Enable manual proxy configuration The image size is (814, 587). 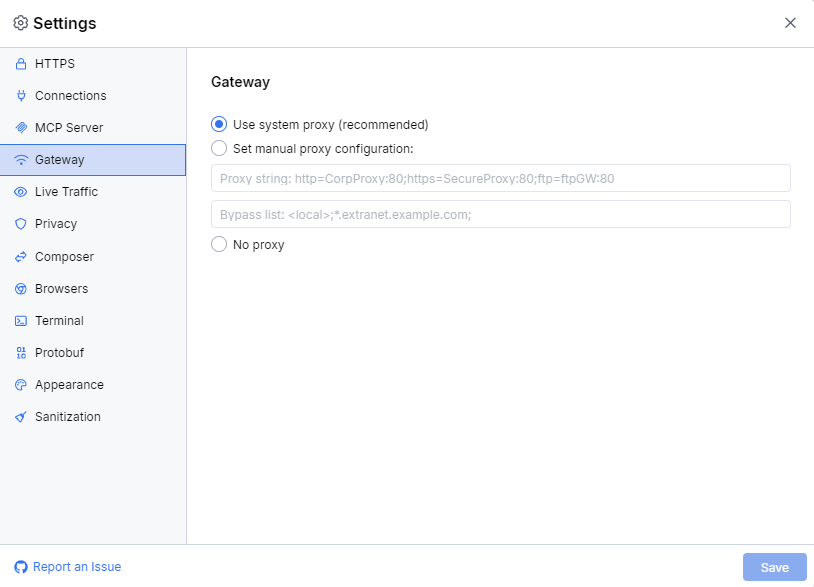(x=219, y=148)
